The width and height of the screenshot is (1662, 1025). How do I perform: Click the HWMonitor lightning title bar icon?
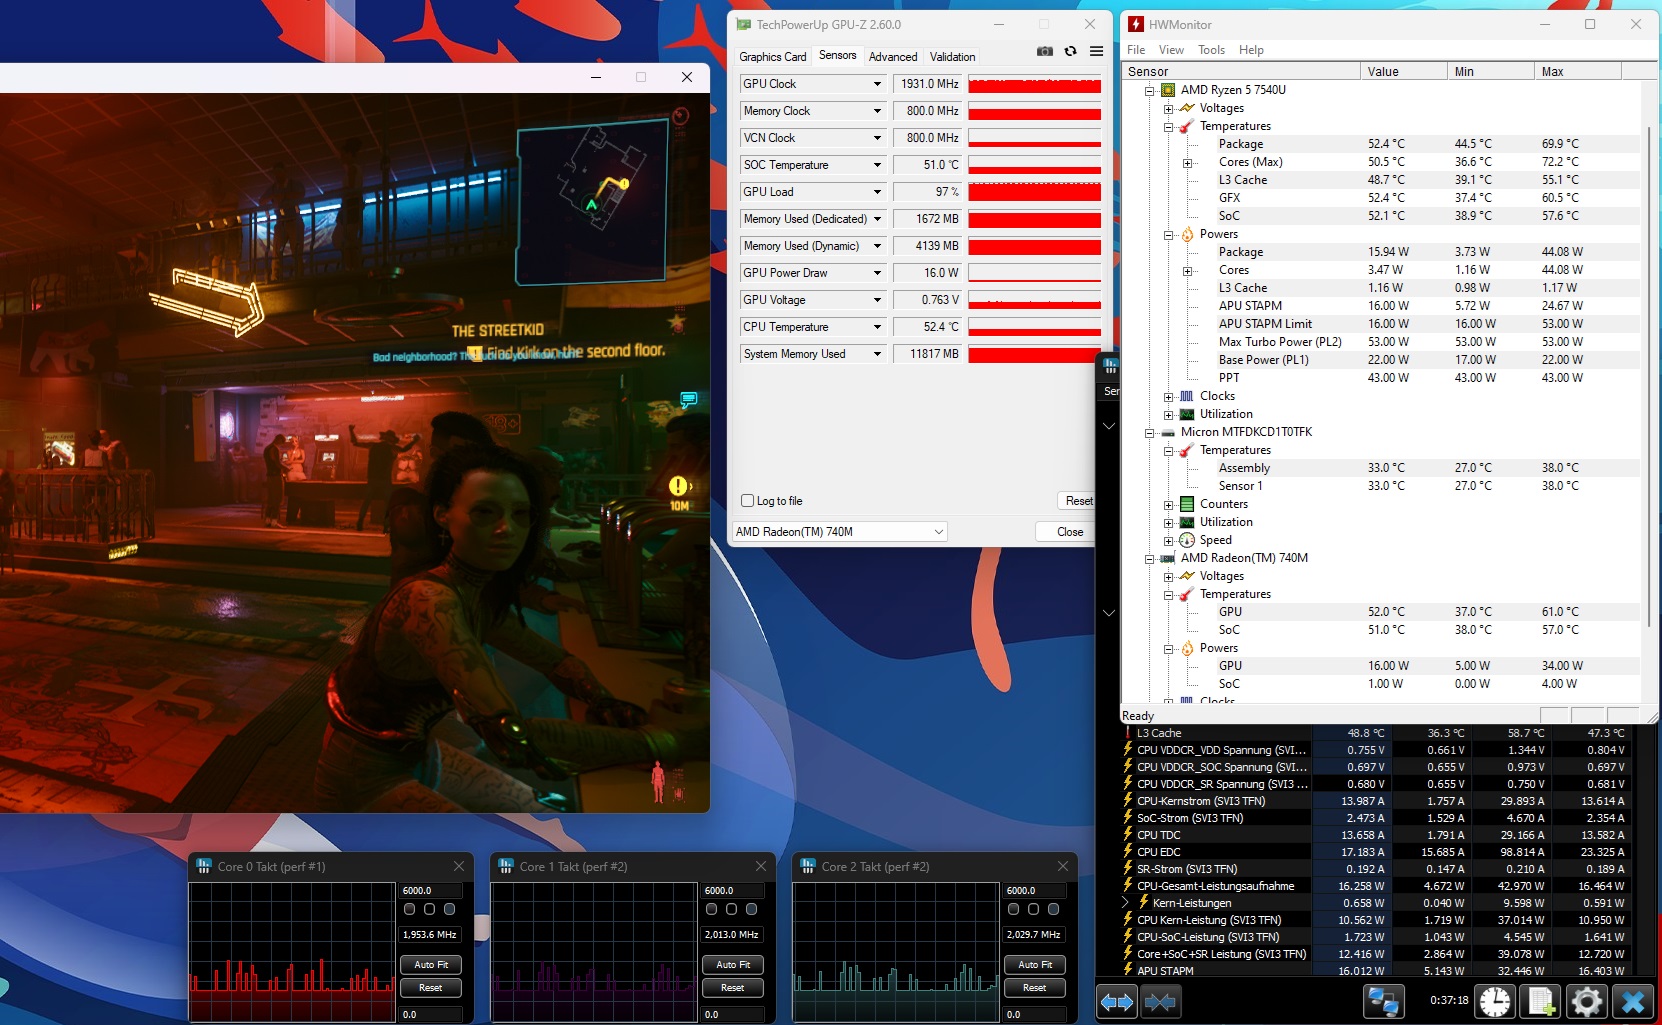tap(1136, 24)
